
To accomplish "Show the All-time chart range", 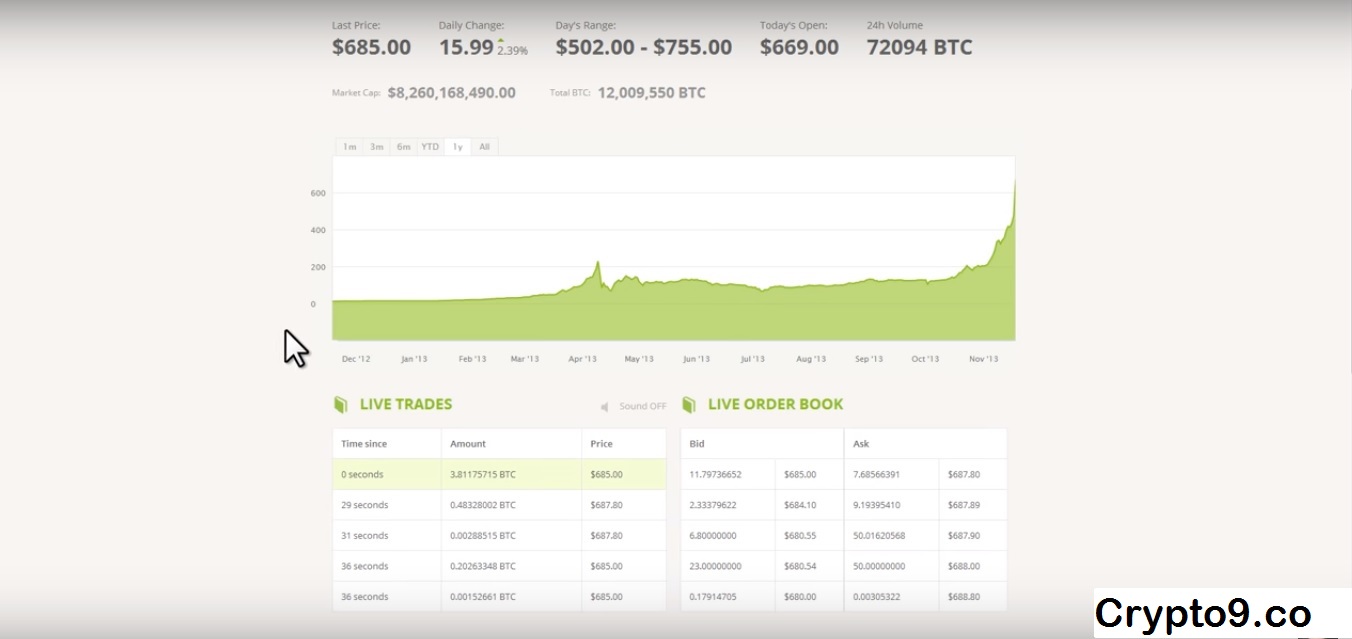I will (484, 147).
